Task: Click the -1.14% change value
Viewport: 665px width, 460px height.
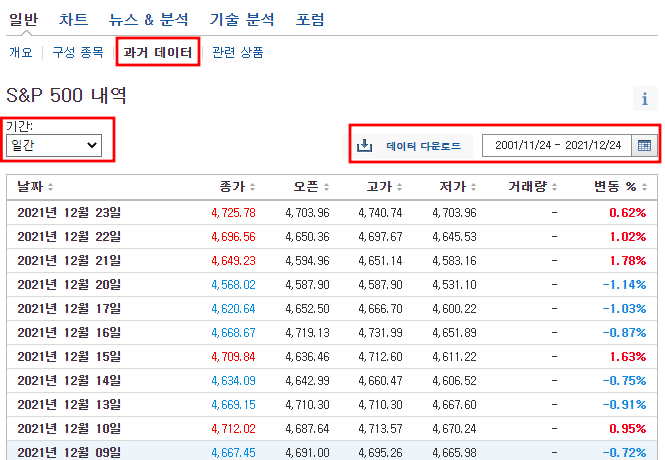Action: 624,284
